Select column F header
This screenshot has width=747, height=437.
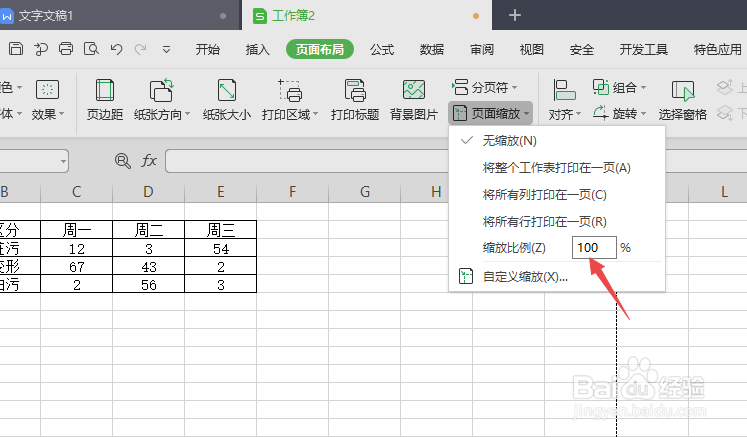click(x=293, y=192)
